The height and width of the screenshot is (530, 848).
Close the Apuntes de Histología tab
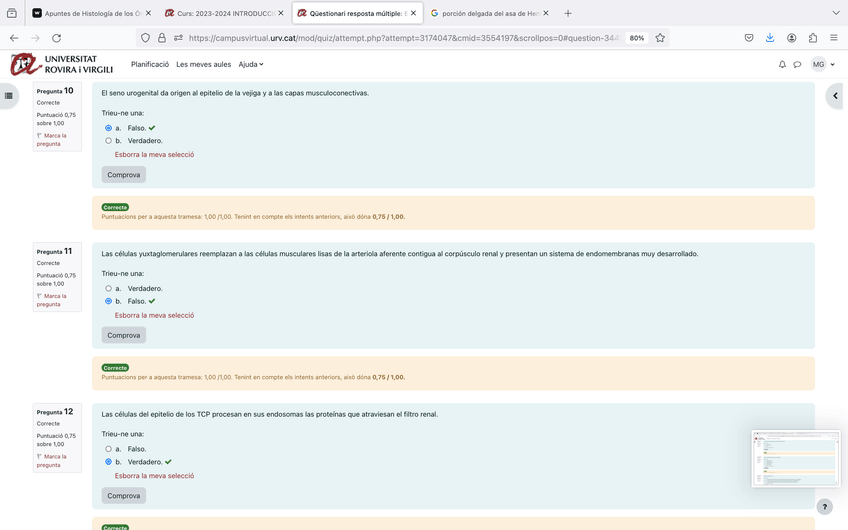[x=148, y=13]
